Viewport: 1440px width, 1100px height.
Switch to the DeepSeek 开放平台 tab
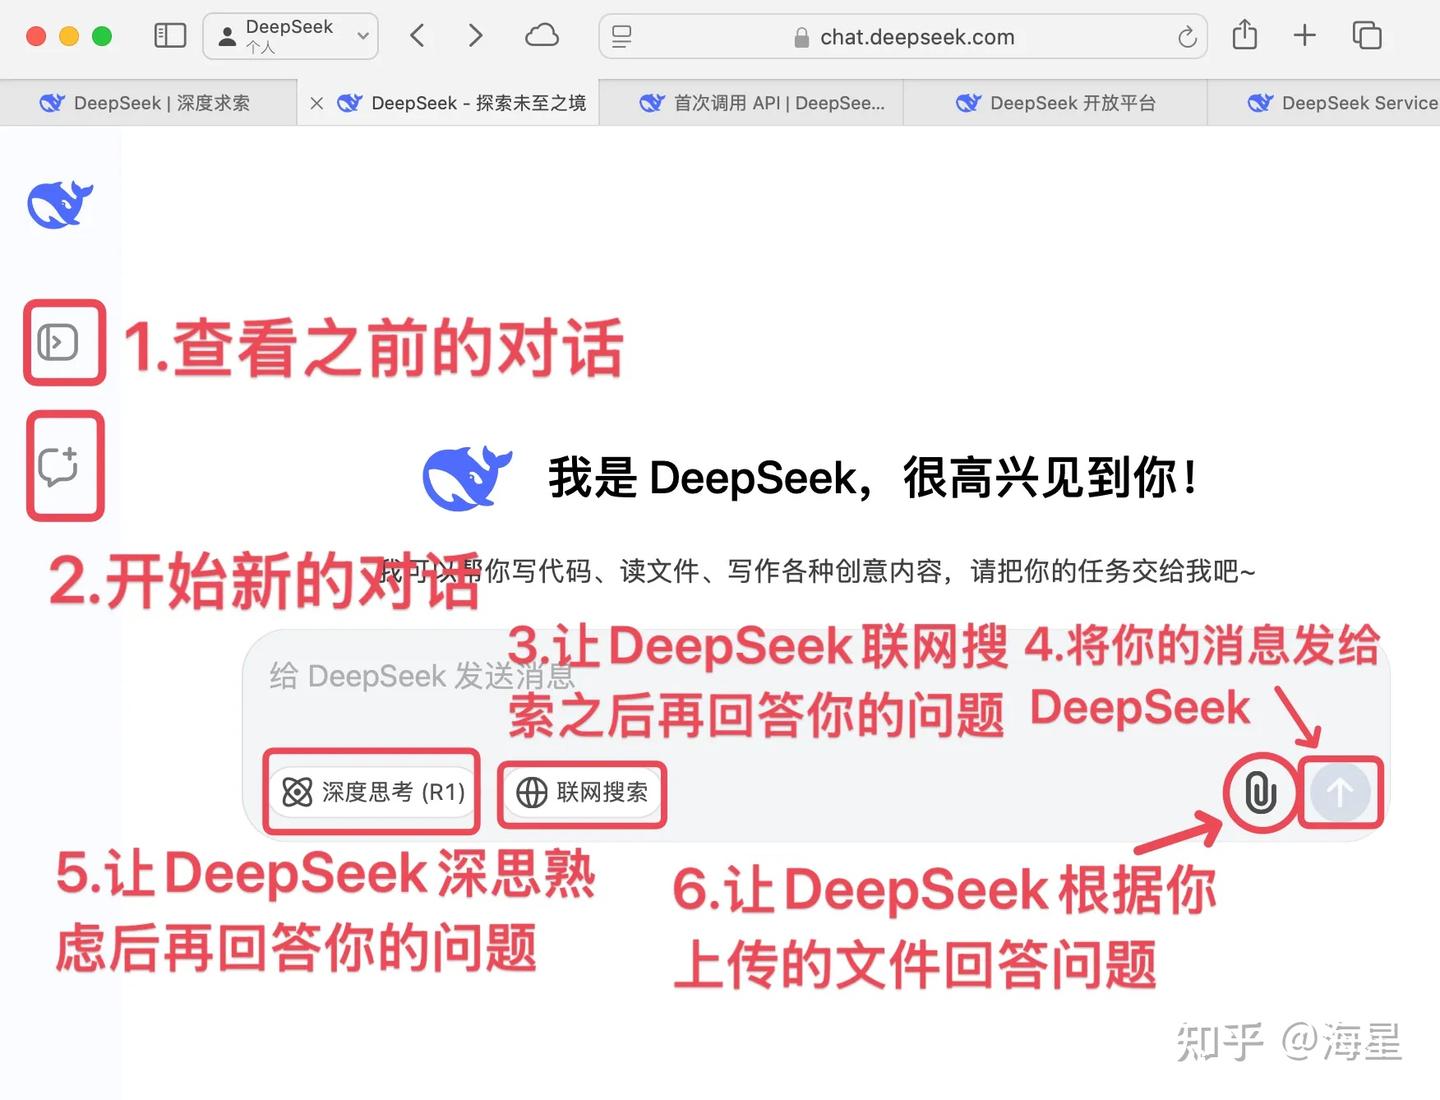click(x=1056, y=102)
